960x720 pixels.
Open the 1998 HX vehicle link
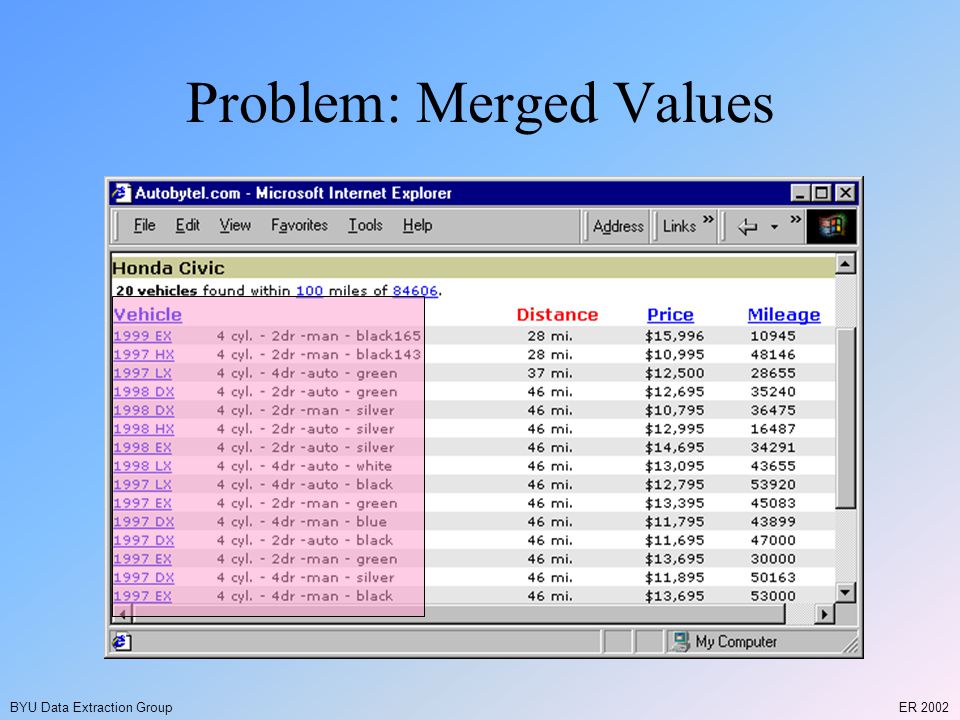click(x=144, y=429)
